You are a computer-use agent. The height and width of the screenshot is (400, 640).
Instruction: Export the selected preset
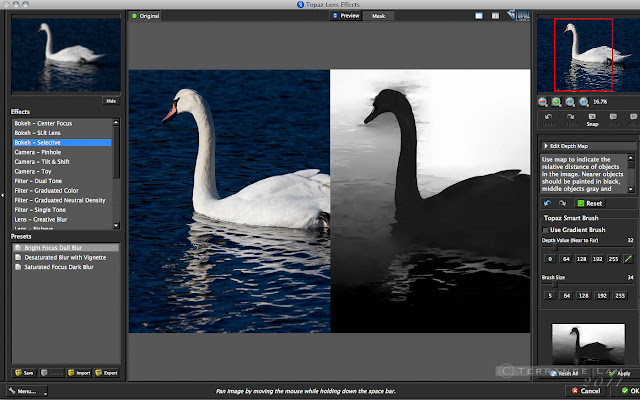[x=106, y=373]
